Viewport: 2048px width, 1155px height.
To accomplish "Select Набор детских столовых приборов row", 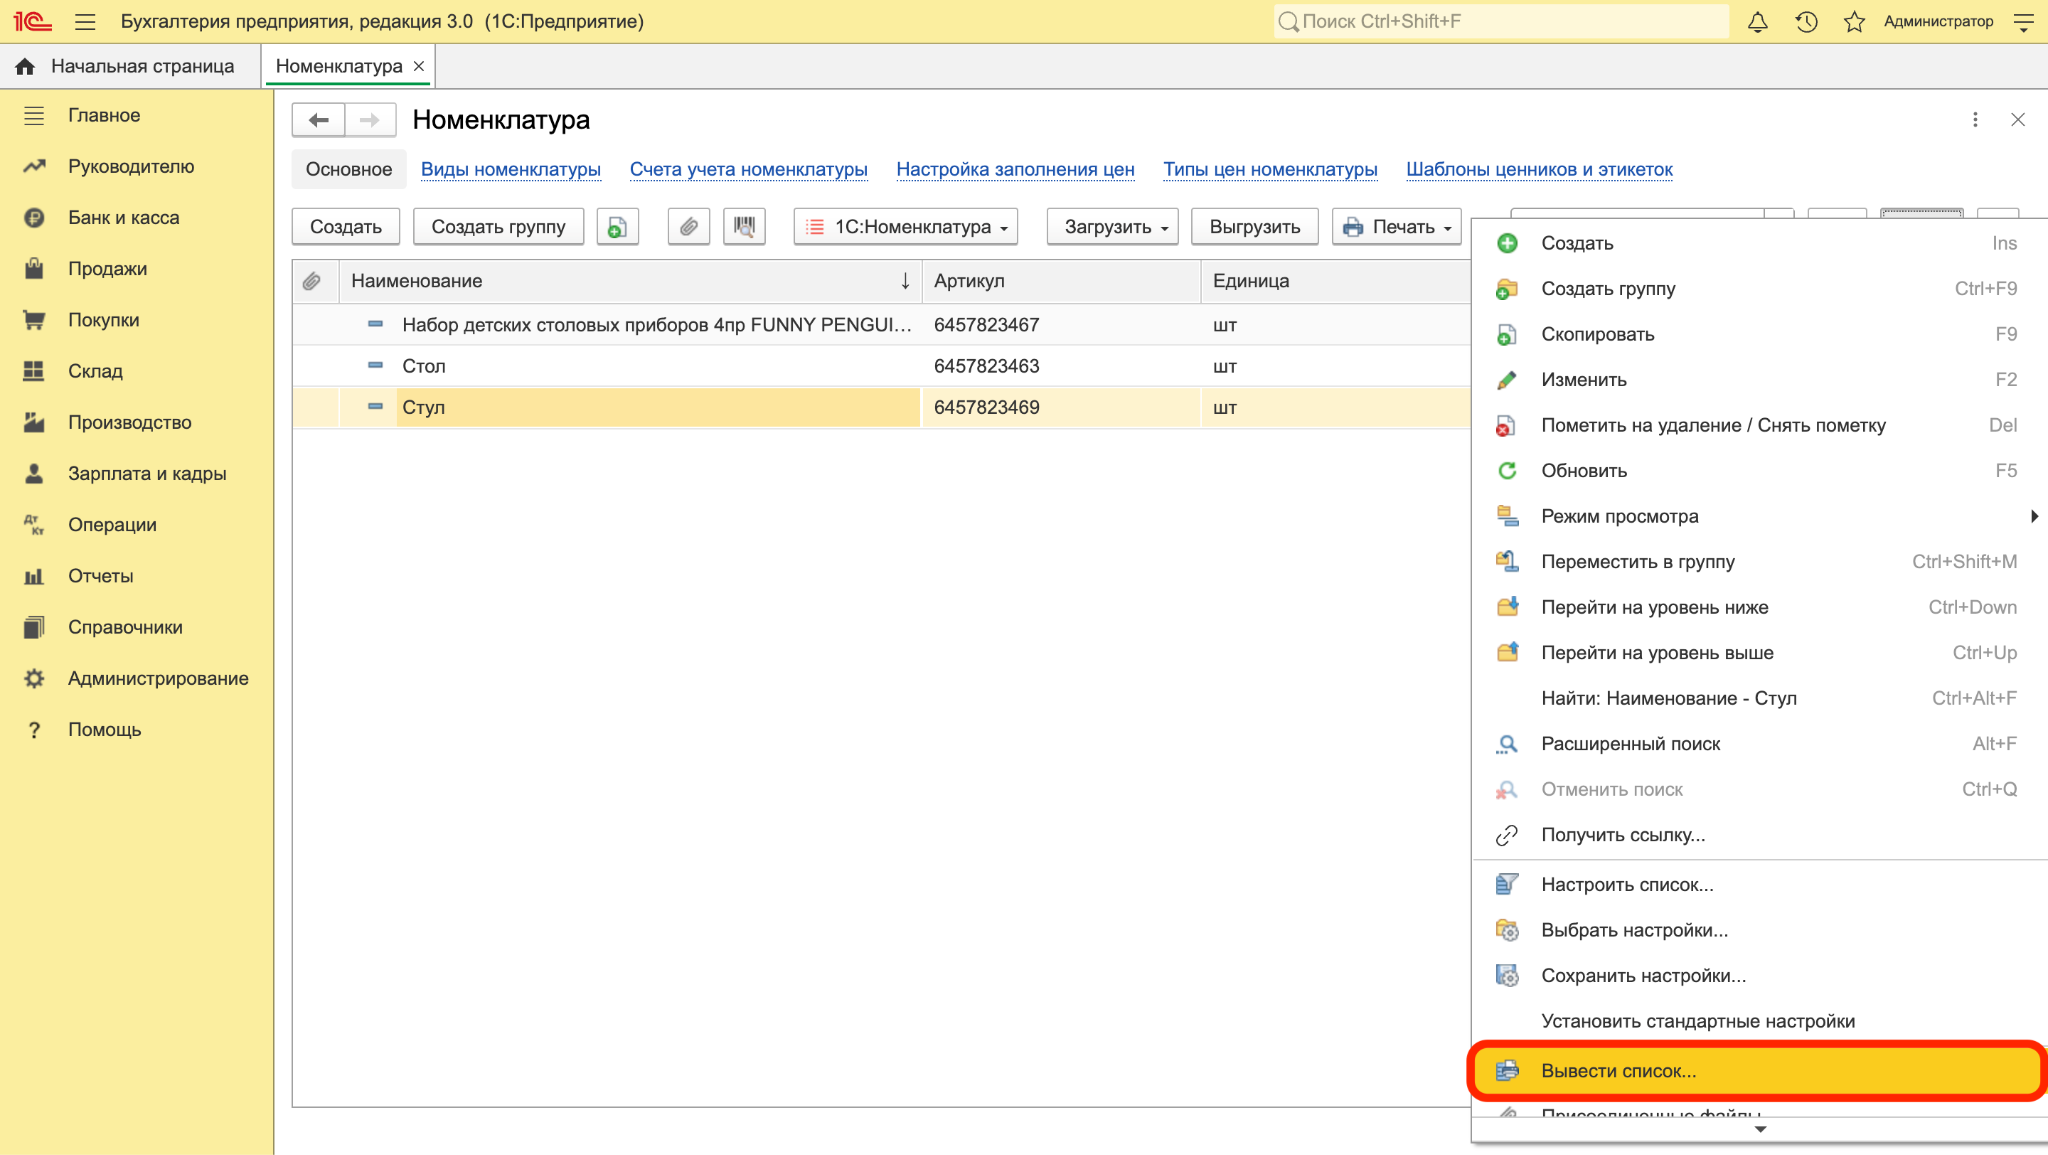I will pyautogui.click(x=881, y=325).
